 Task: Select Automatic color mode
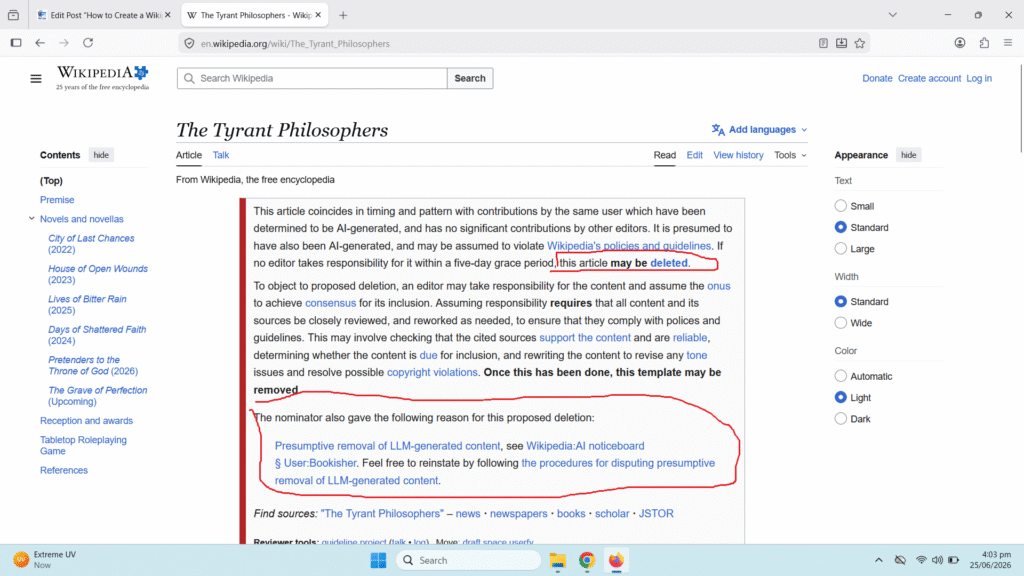click(x=840, y=376)
